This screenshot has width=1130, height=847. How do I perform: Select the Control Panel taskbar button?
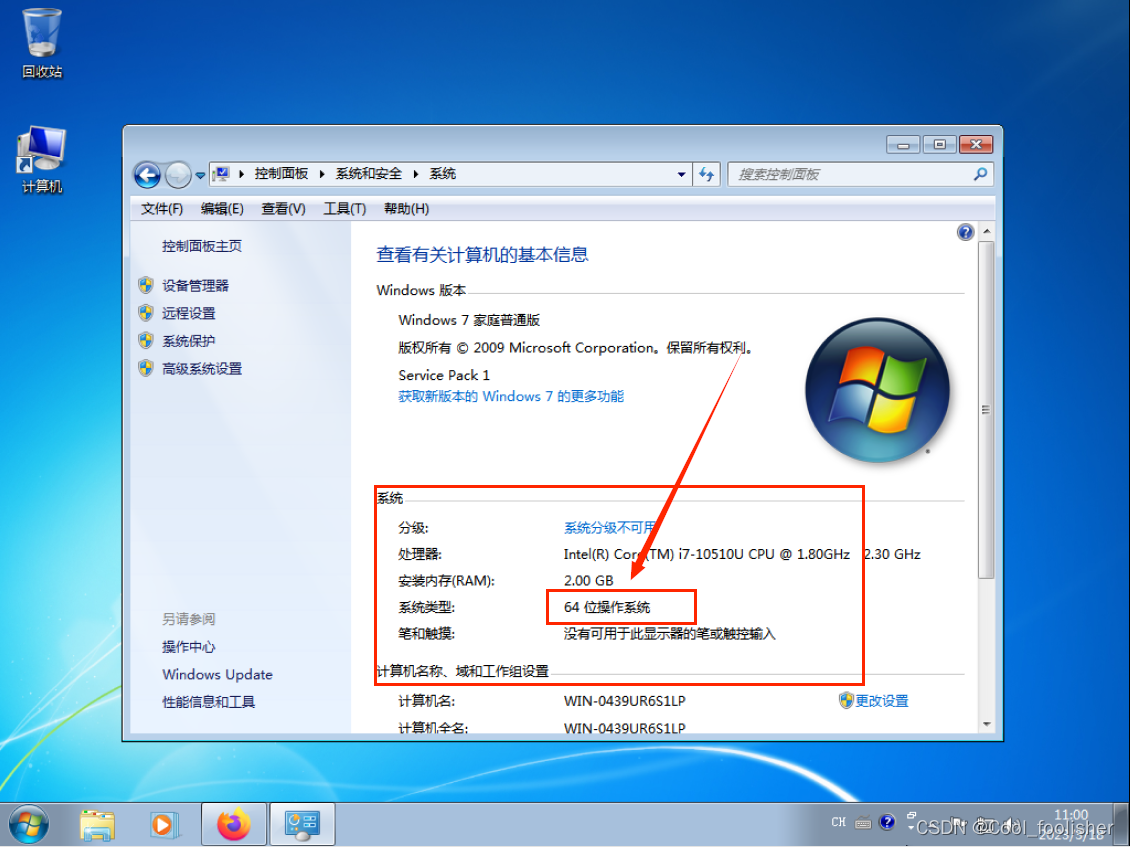pos(302,825)
